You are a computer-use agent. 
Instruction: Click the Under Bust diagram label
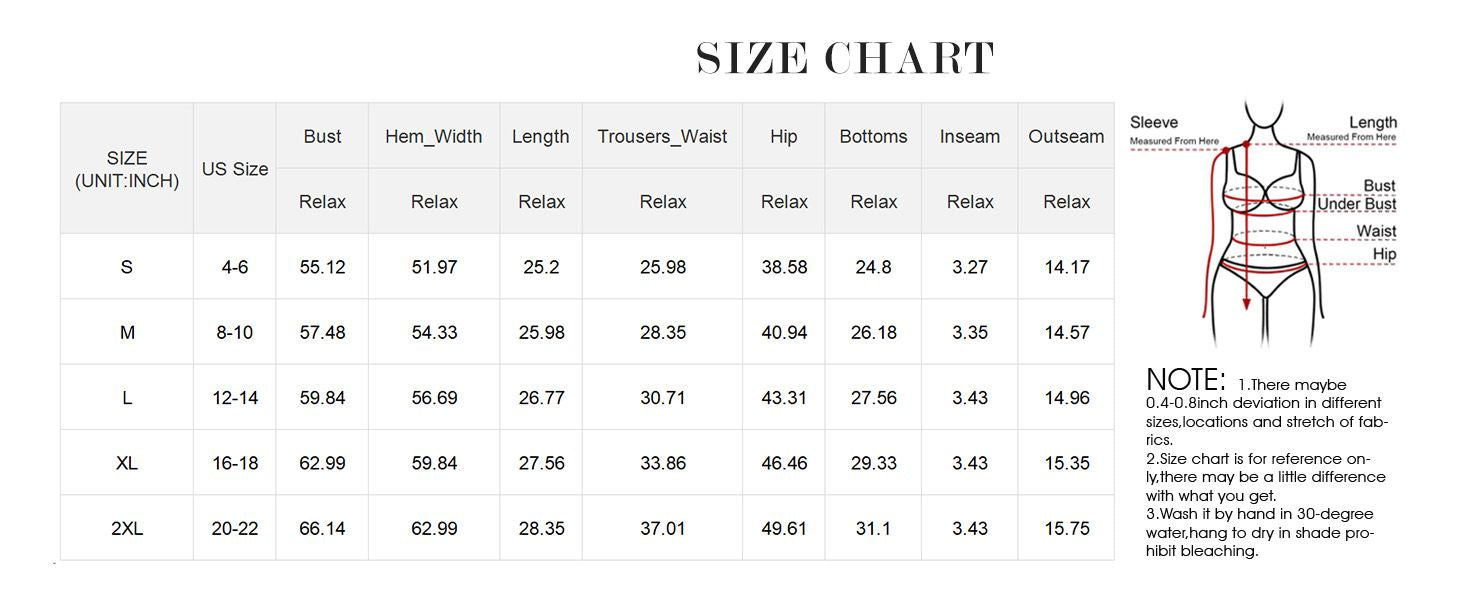coord(1356,205)
